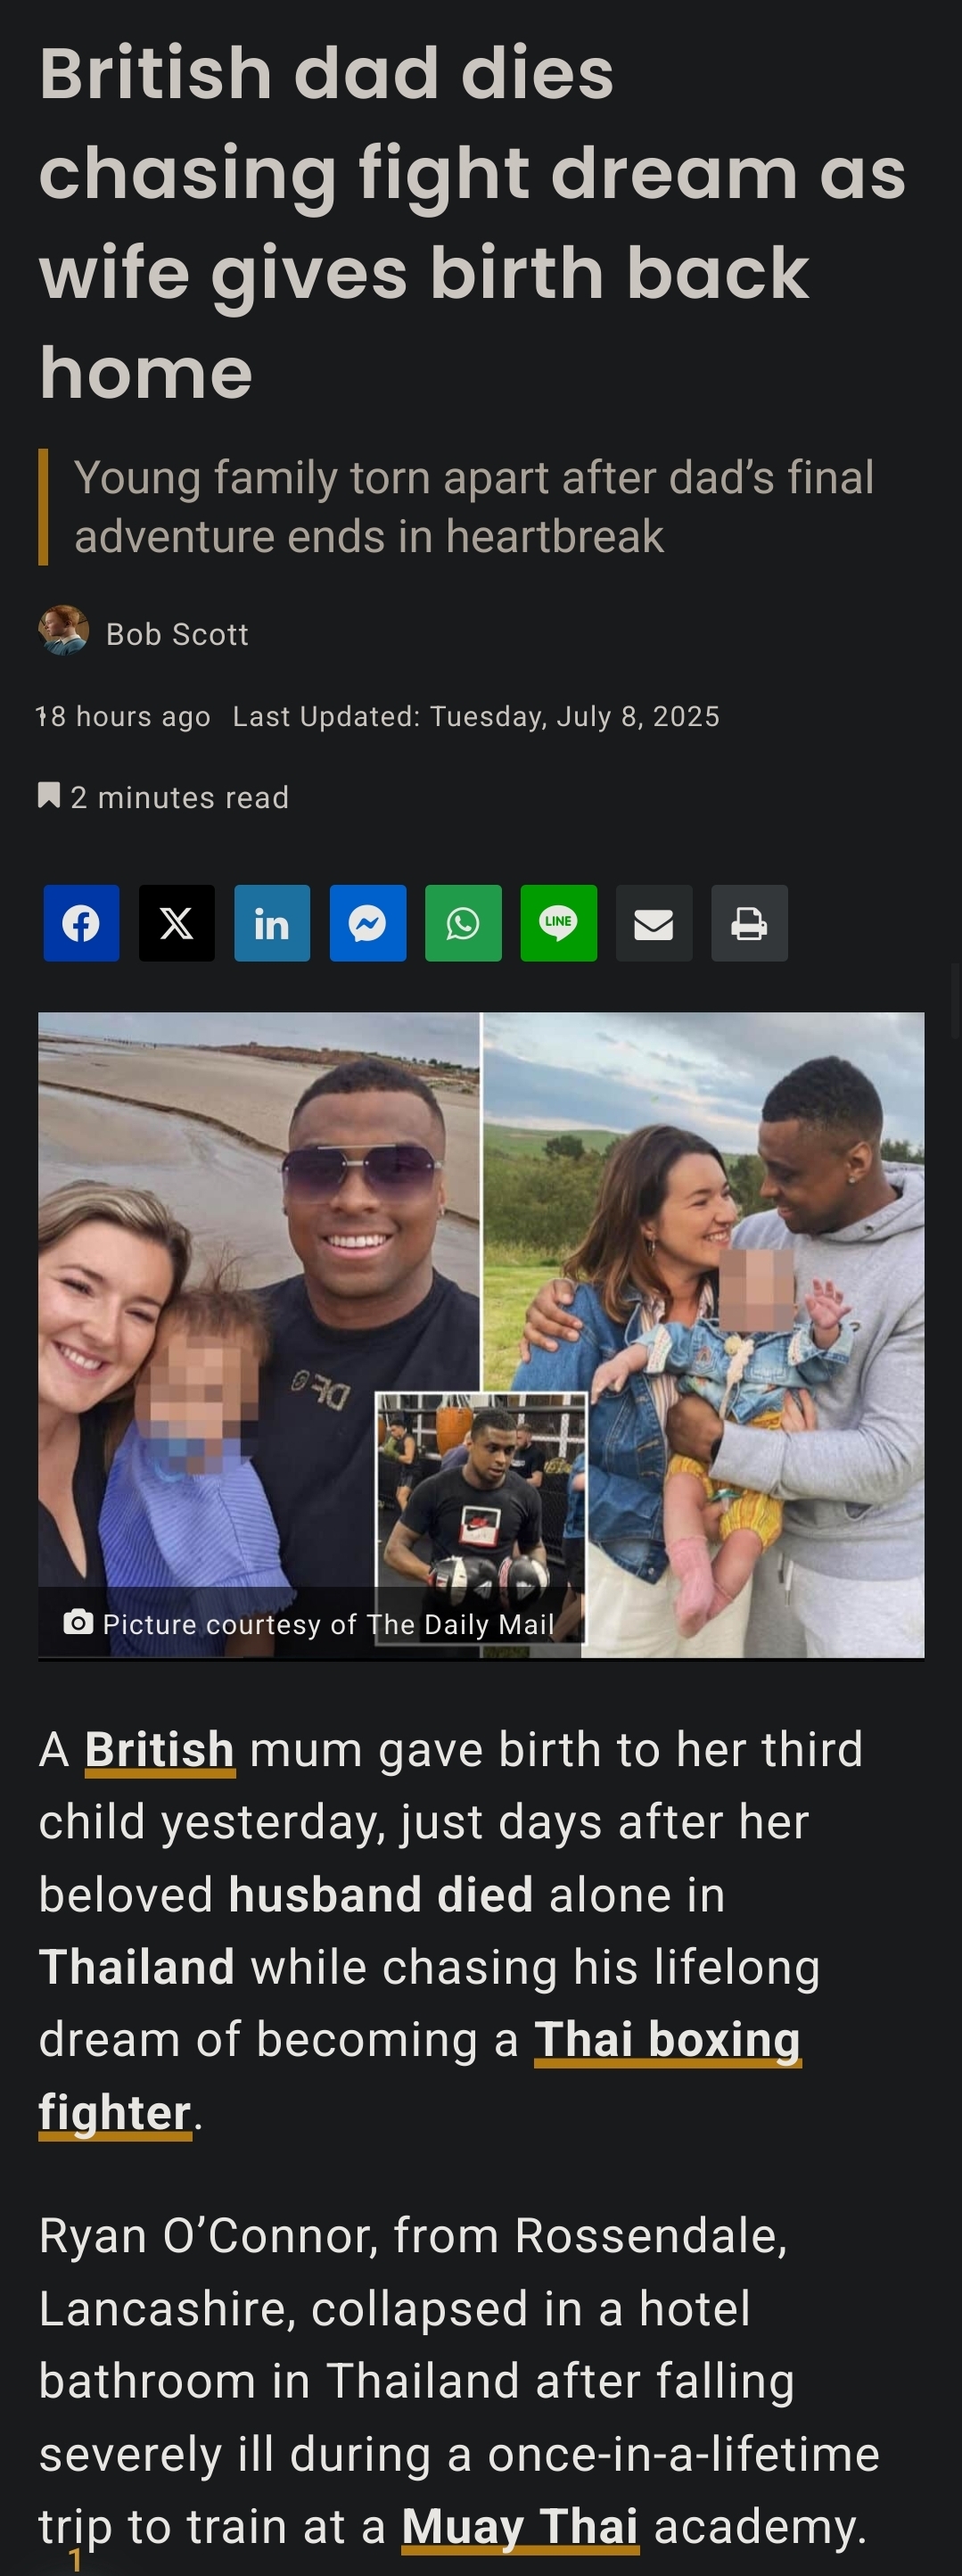Share via Messenger icon
The width and height of the screenshot is (962, 2576).
coord(368,923)
